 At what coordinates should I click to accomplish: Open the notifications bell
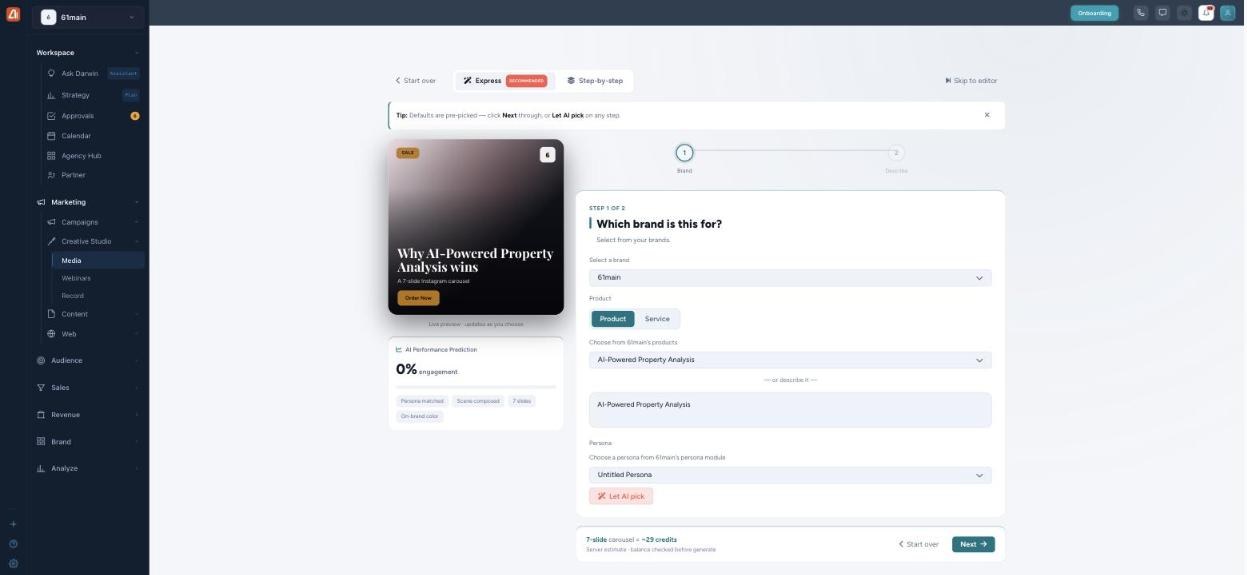click(1206, 13)
